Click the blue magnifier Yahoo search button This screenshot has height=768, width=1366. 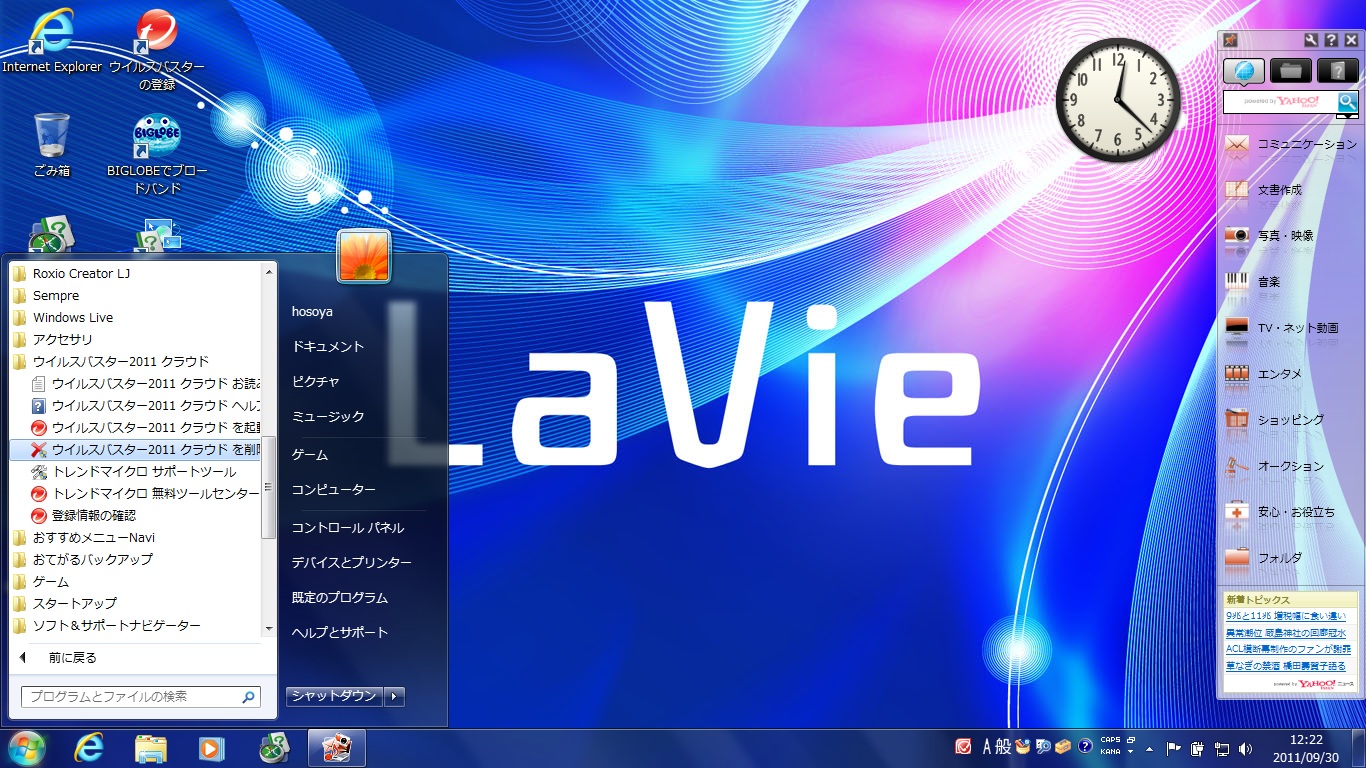coord(1348,102)
